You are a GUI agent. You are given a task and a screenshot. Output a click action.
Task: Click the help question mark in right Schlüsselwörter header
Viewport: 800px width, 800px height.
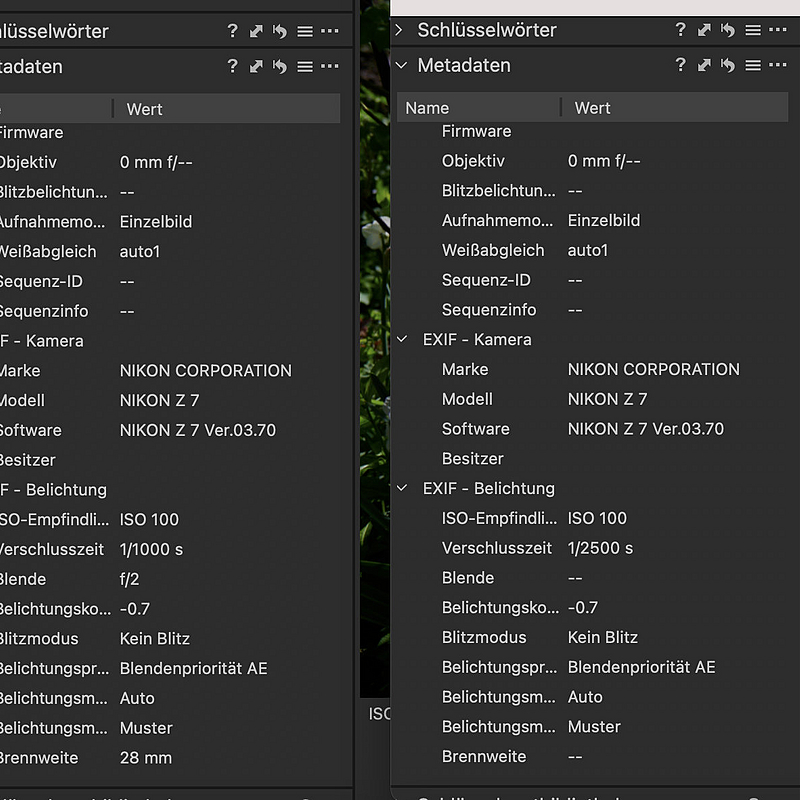681,30
